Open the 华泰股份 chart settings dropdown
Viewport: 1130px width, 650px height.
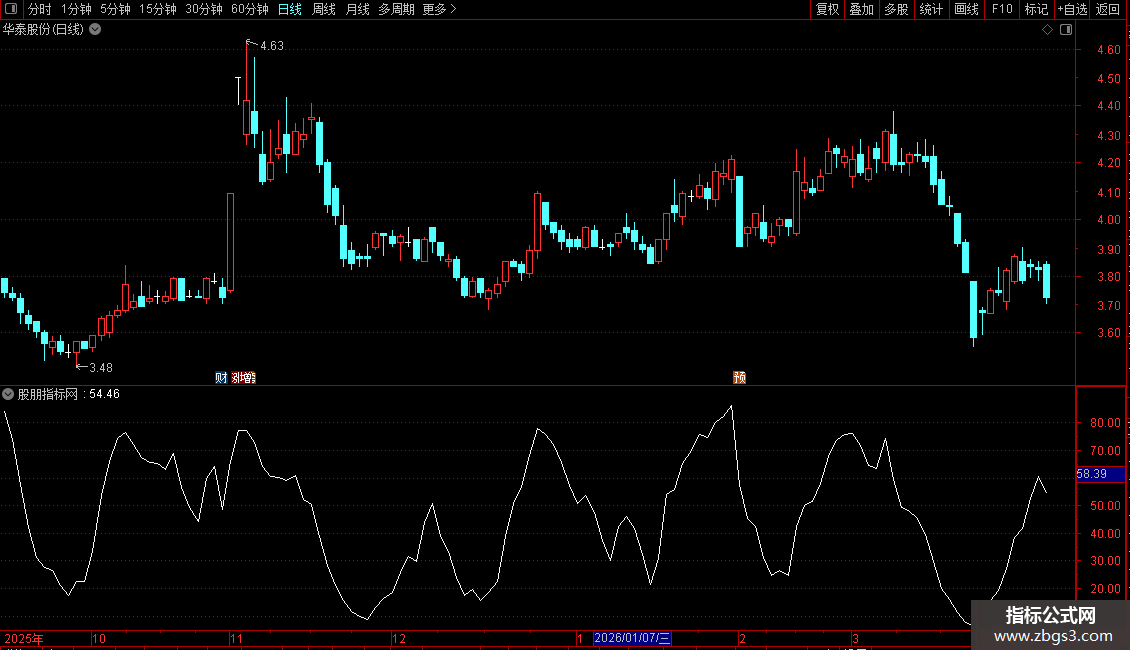95,30
